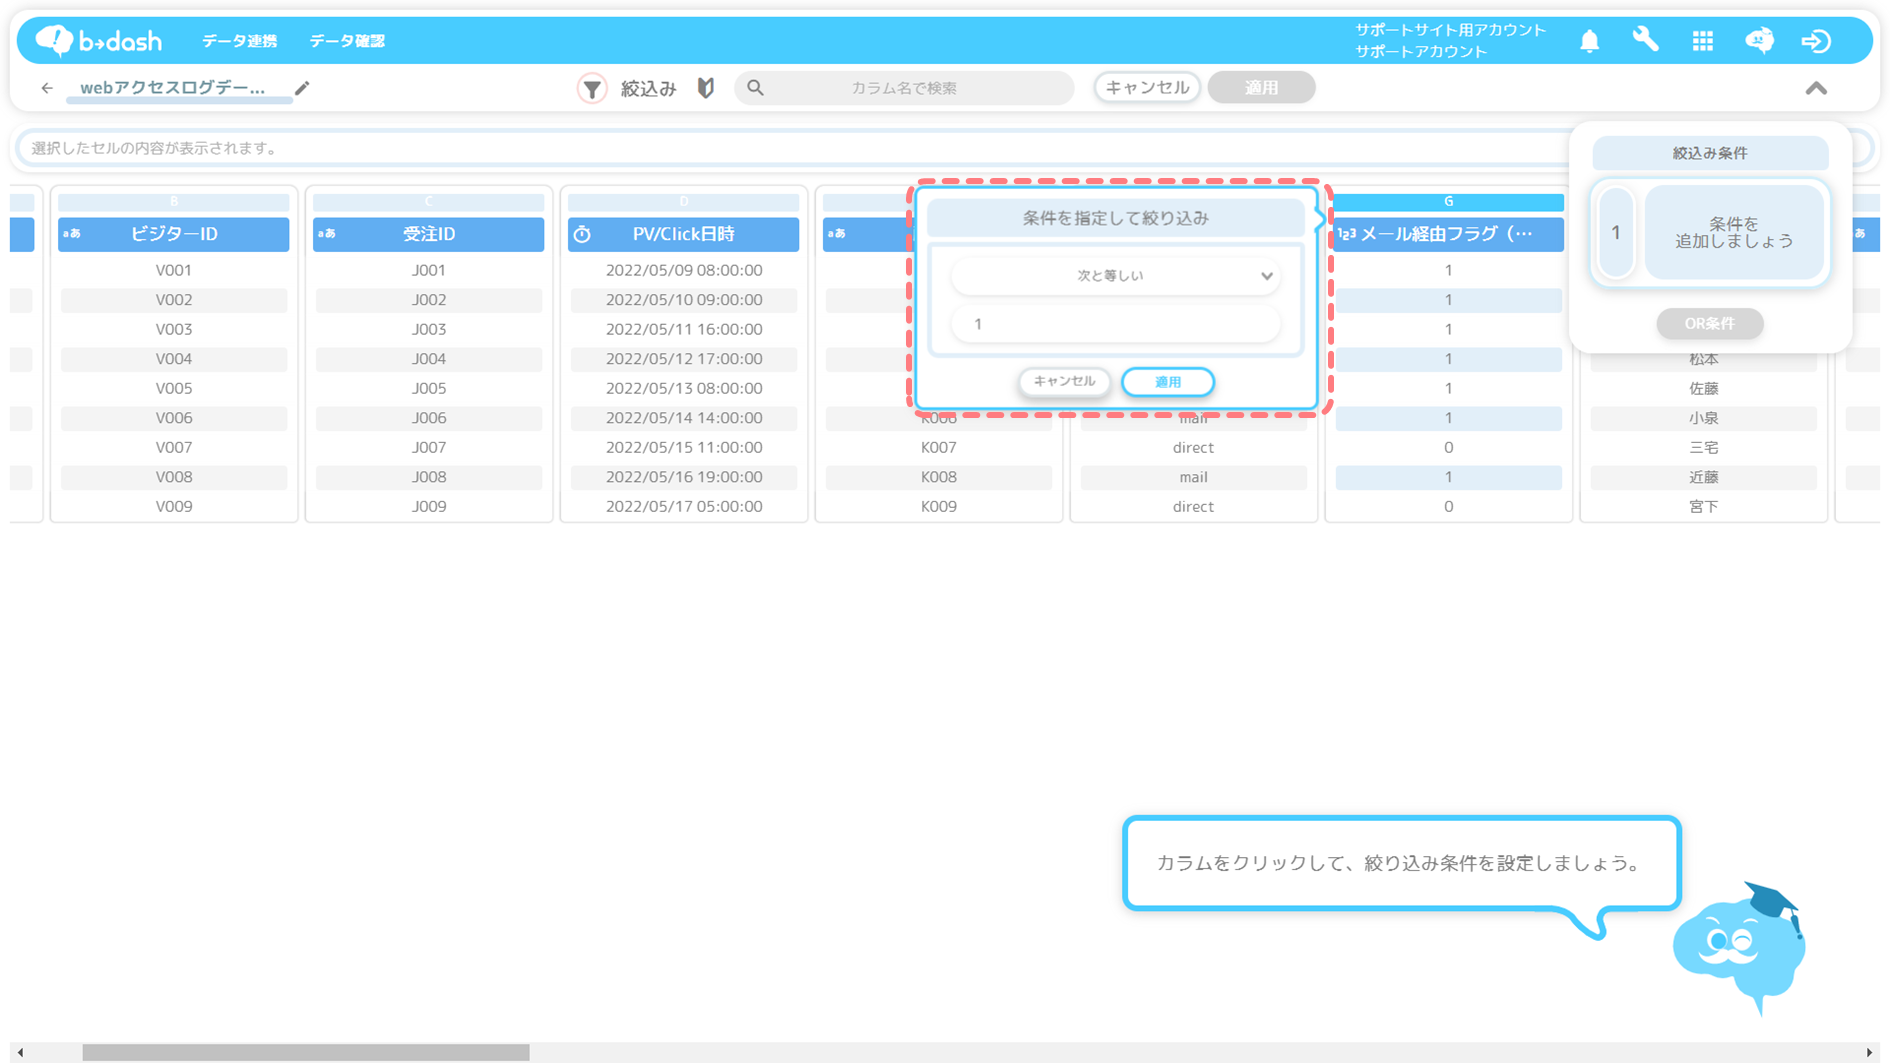Go back with the left arrow icon
This screenshot has height=1063, width=1890.
point(47,88)
